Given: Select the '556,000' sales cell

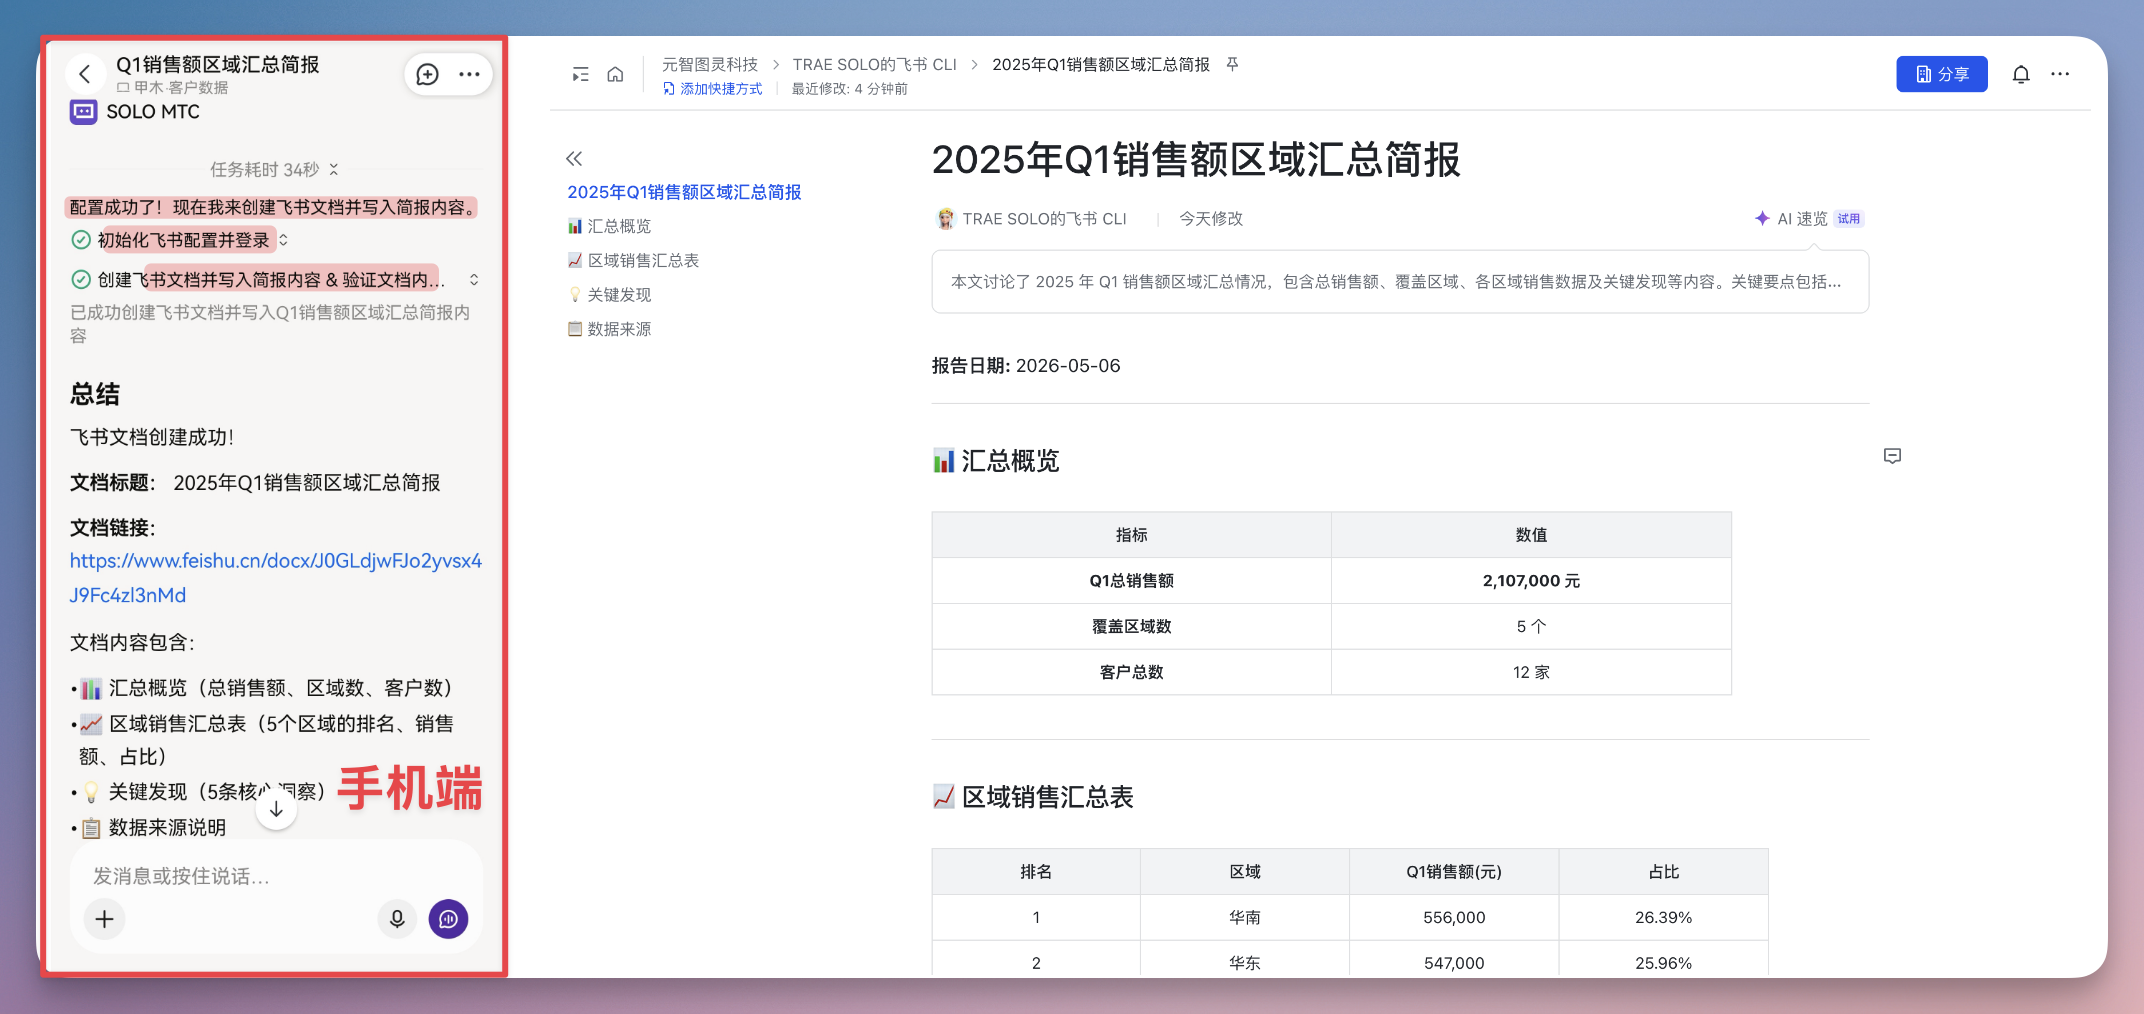Looking at the screenshot, I should (x=1454, y=917).
